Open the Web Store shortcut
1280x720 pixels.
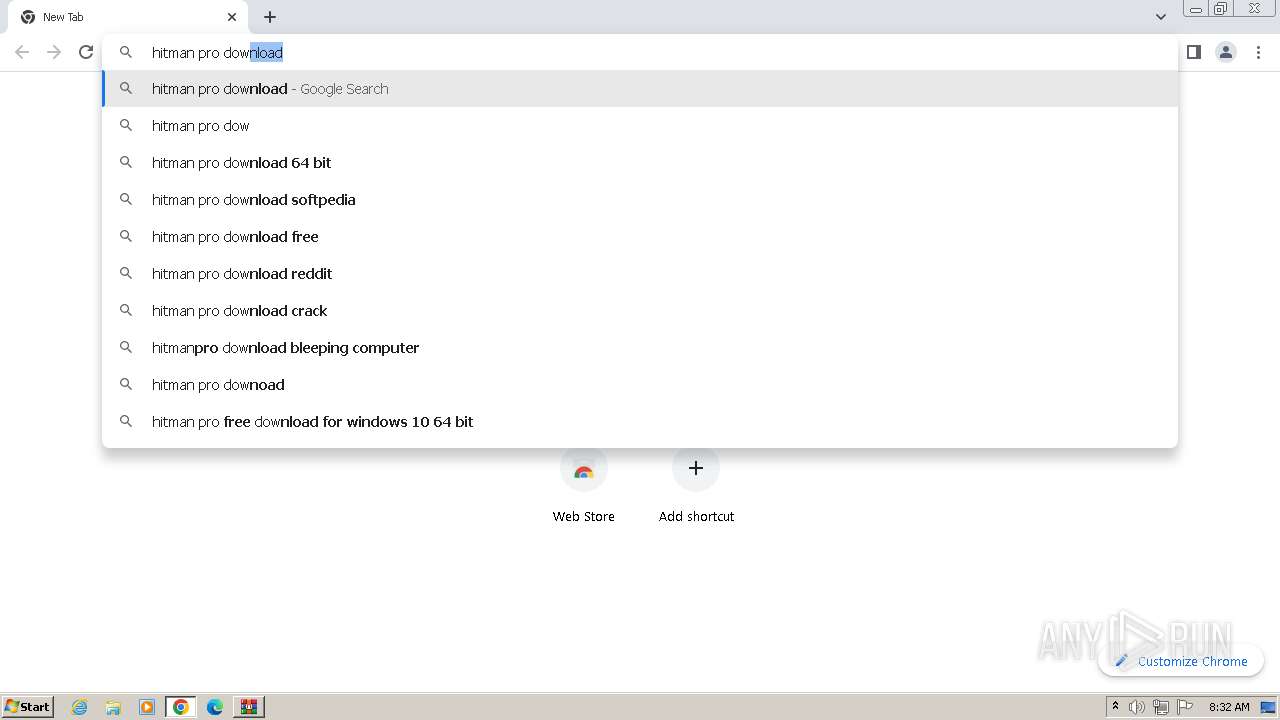pyautogui.click(x=584, y=486)
